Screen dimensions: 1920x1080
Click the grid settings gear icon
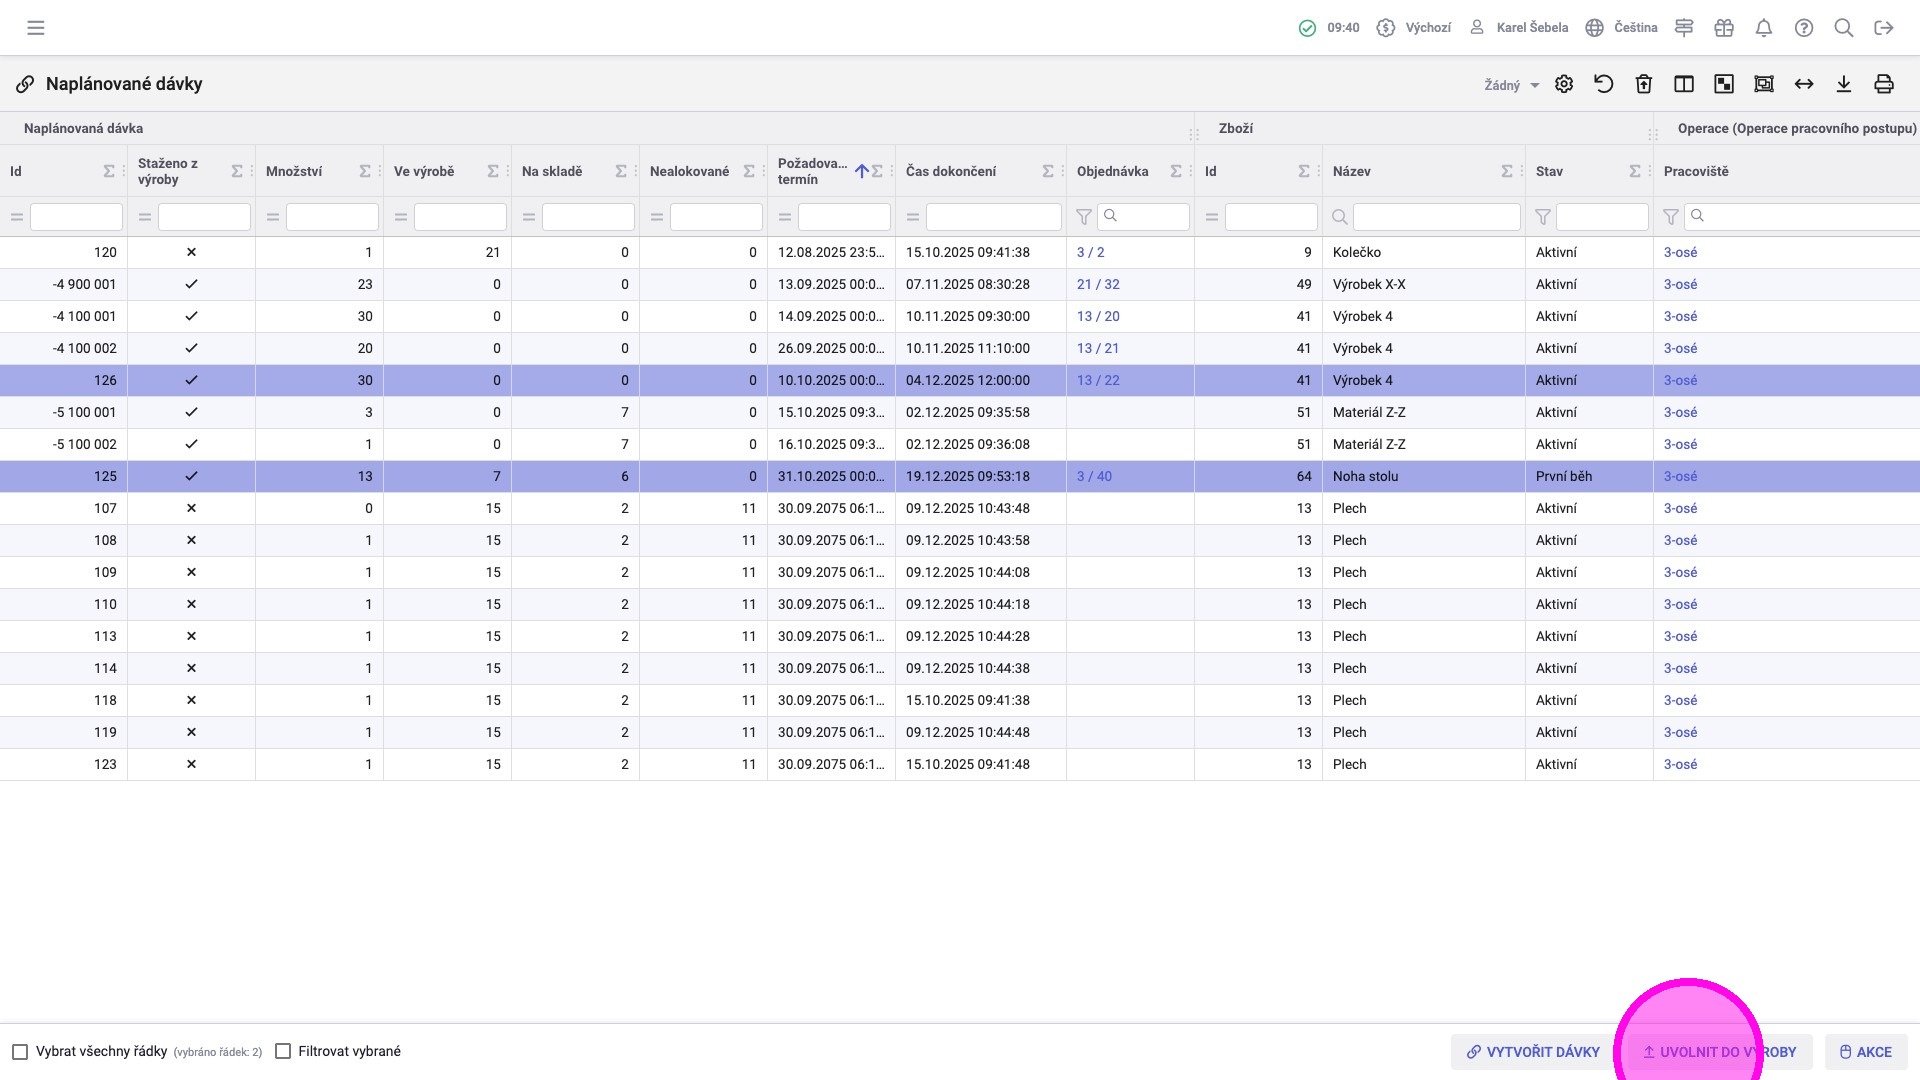click(x=1564, y=84)
